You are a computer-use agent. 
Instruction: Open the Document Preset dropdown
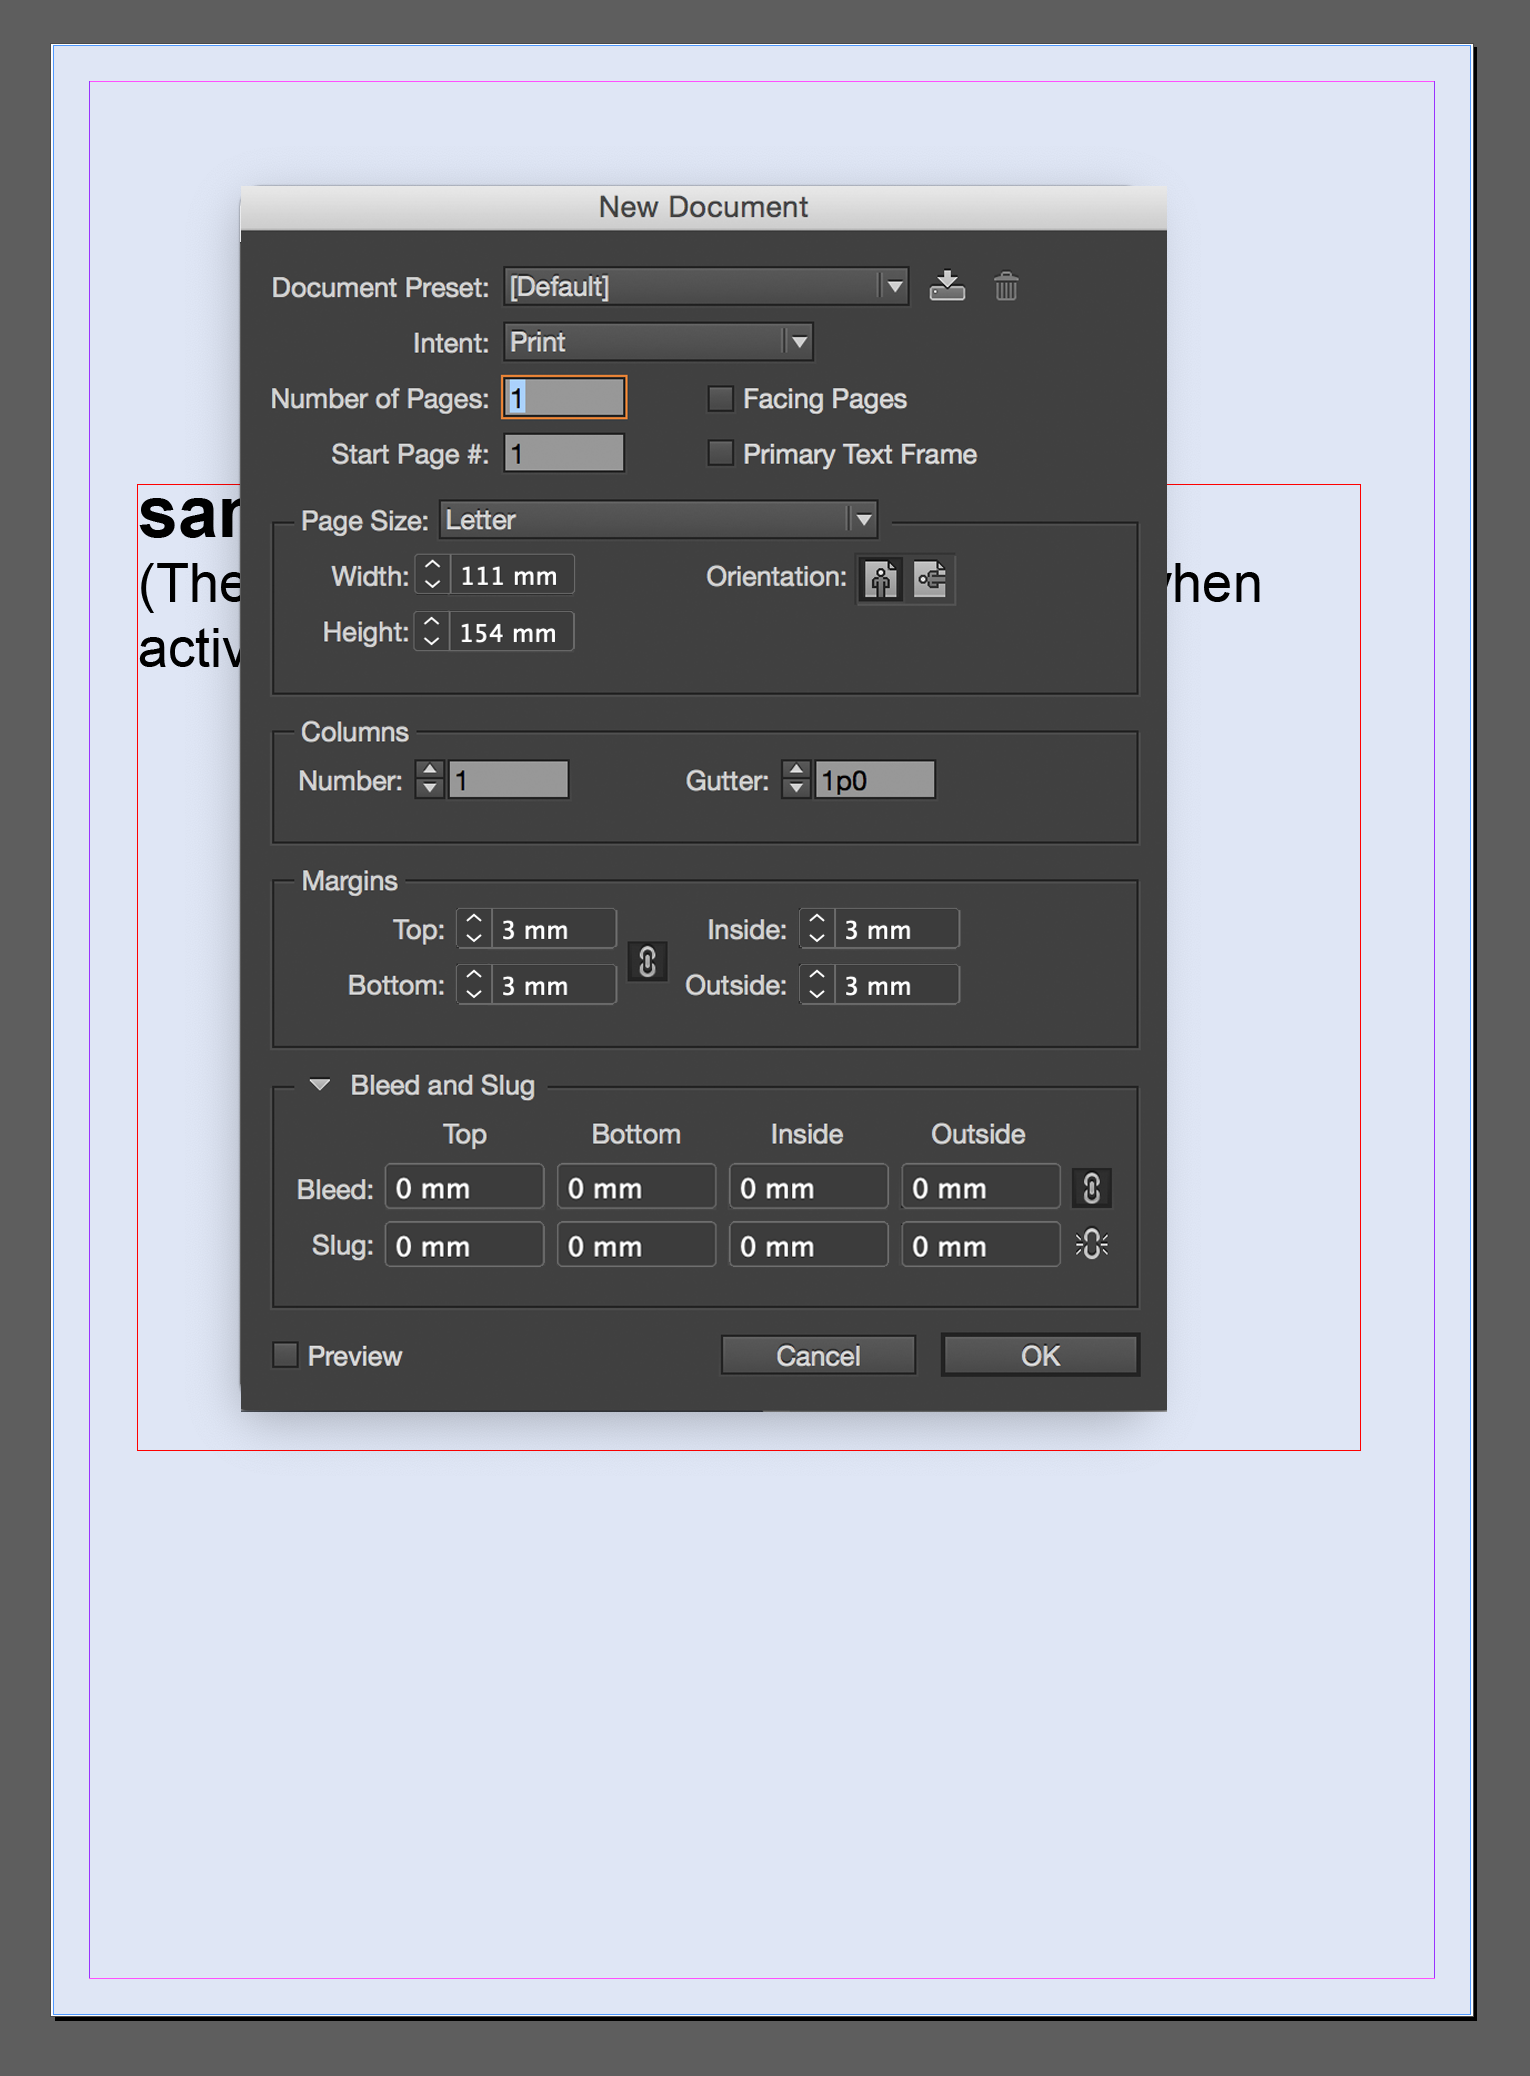click(705, 287)
